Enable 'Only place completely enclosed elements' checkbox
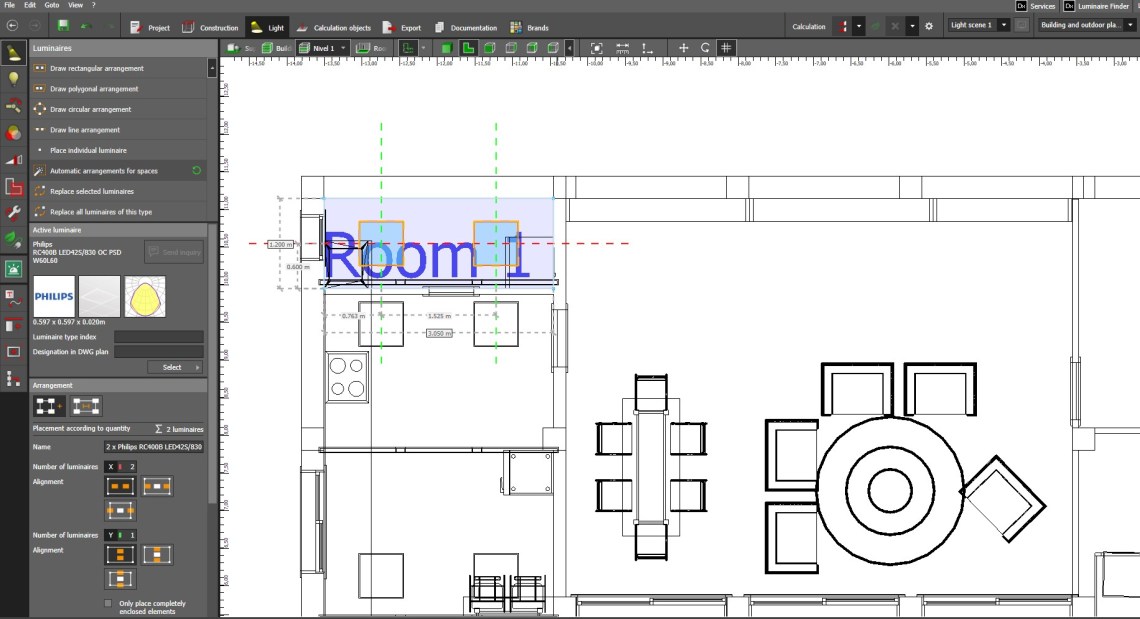This screenshot has height=619, width=1140. 108,604
